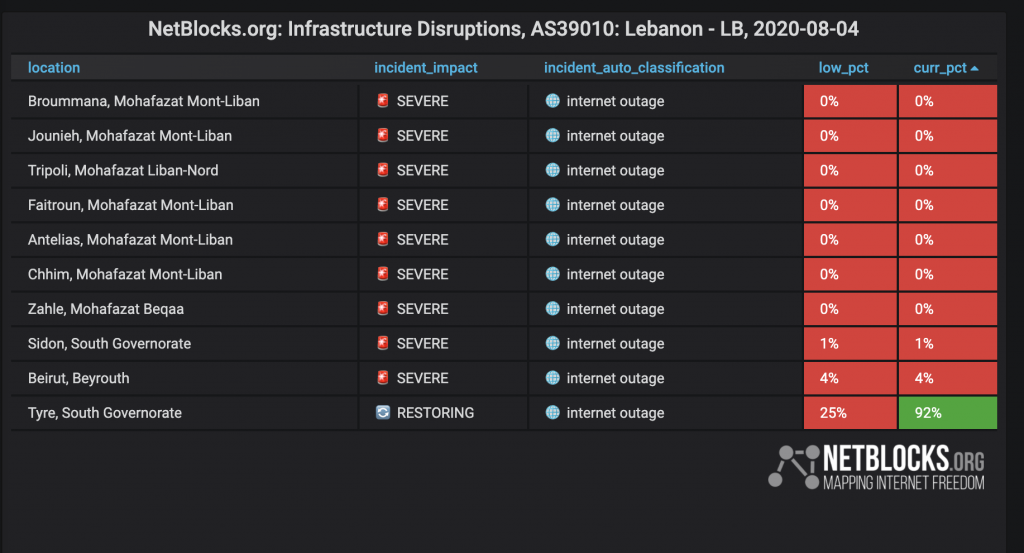Click the siren icon in Sidon row
Screen dimensions: 1024x553
point(383,343)
